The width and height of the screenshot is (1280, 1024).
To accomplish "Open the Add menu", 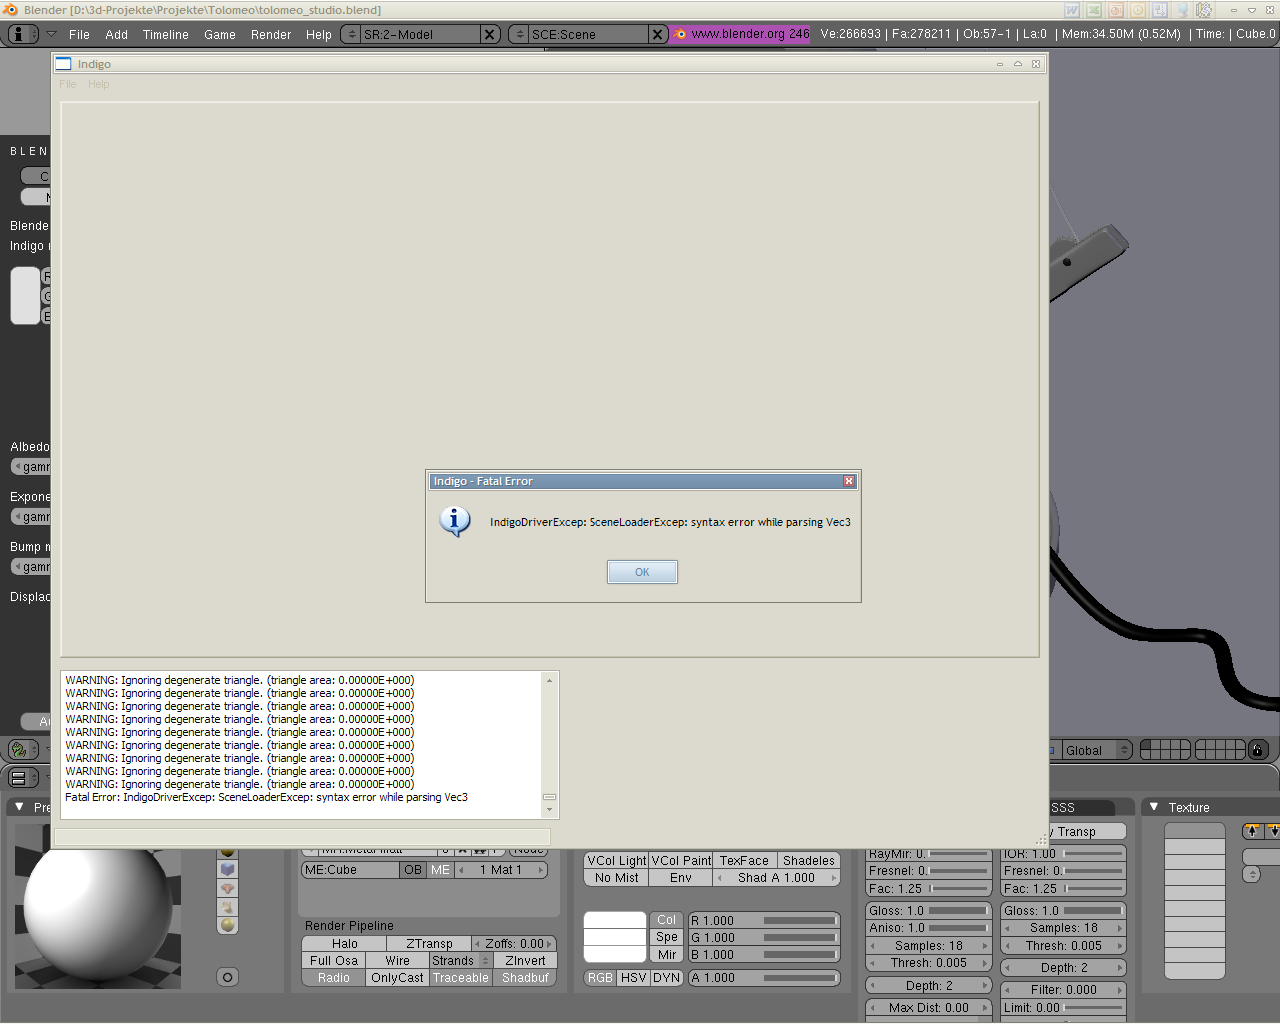I will 116,34.
